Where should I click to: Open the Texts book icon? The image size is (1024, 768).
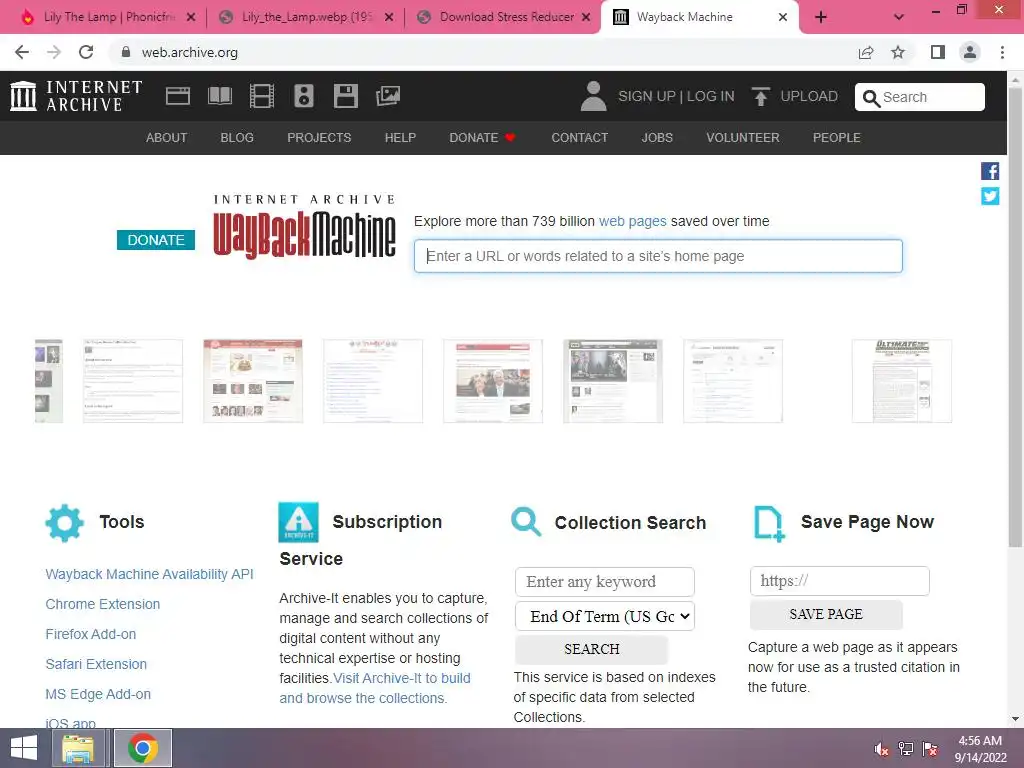[219, 96]
